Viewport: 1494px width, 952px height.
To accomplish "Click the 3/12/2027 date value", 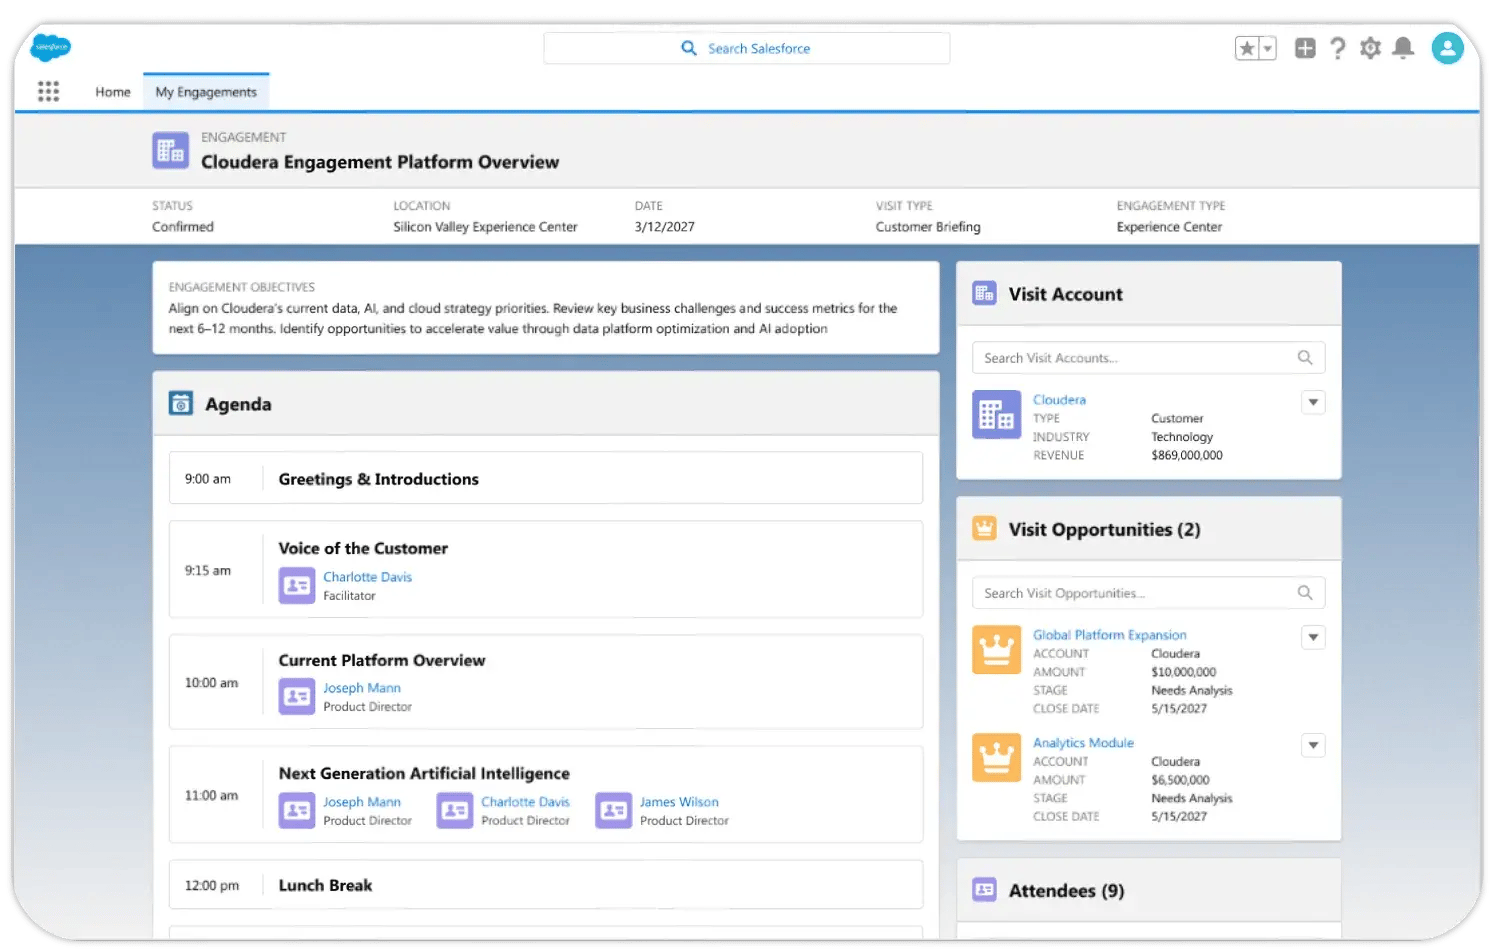I will 664,227.
